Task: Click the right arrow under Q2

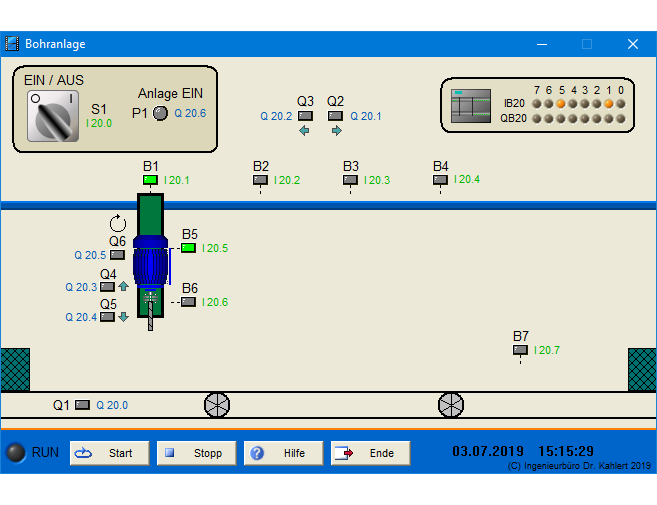Action: [336, 131]
